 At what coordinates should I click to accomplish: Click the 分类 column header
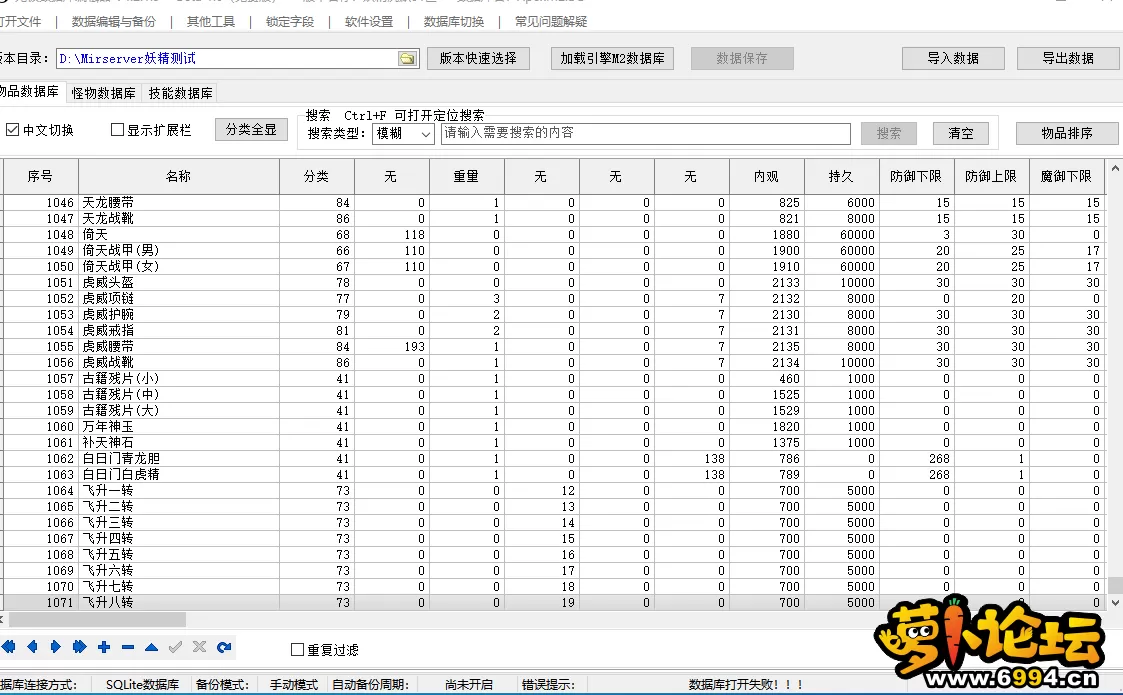[x=317, y=176]
